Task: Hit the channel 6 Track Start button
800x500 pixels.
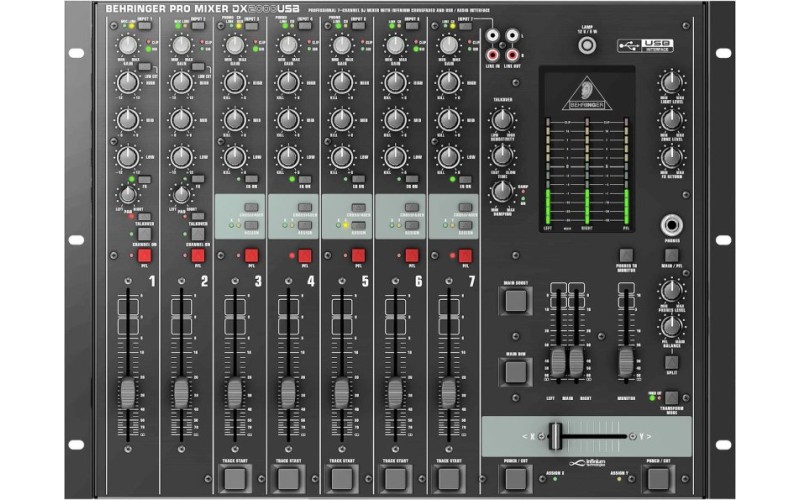Action: [x=396, y=479]
